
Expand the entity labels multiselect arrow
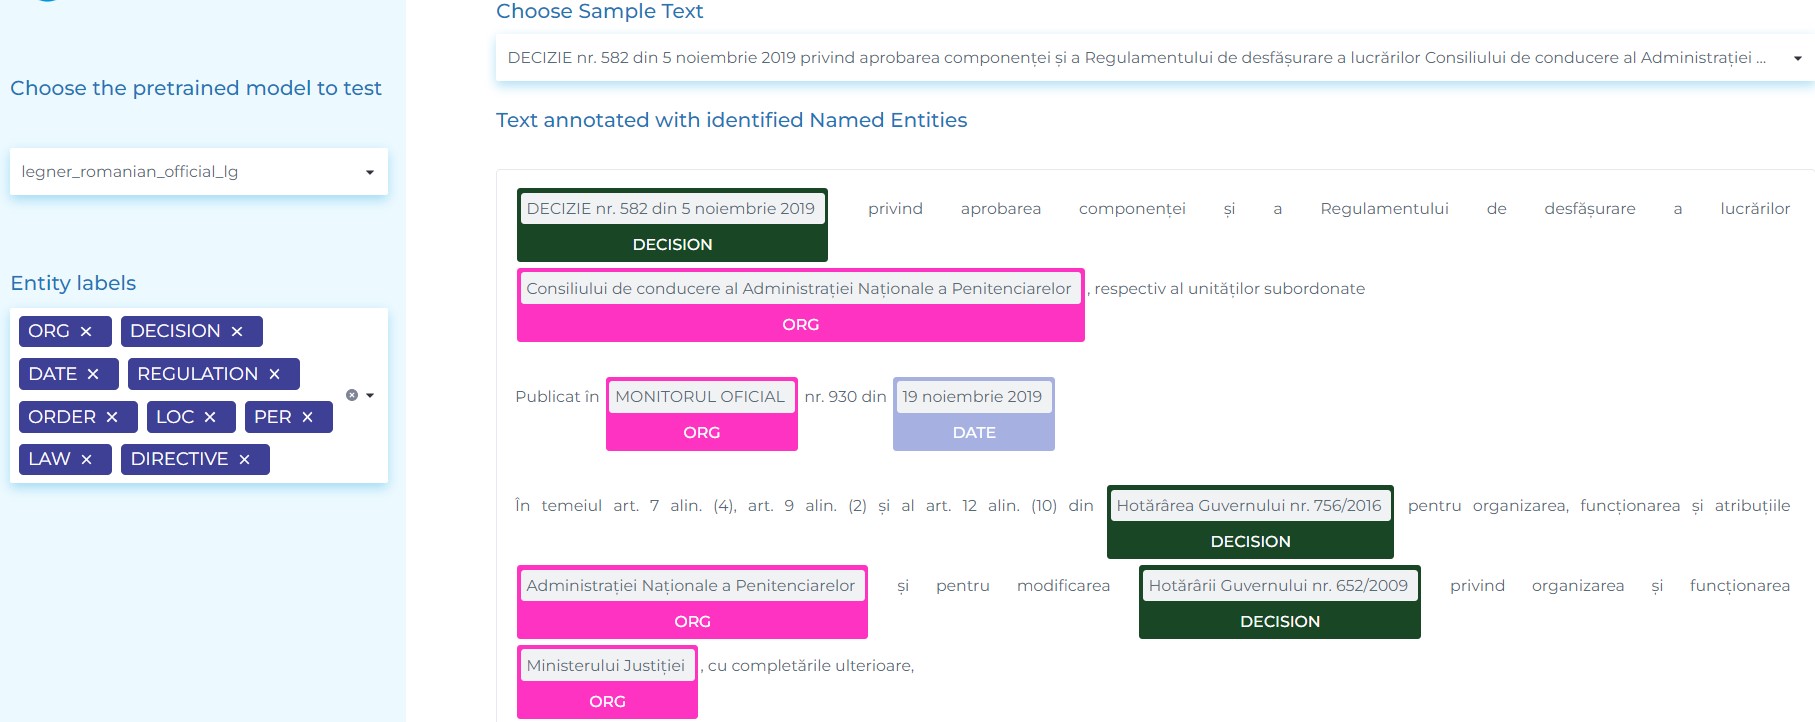pyautogui.click(x=370, y=395)
